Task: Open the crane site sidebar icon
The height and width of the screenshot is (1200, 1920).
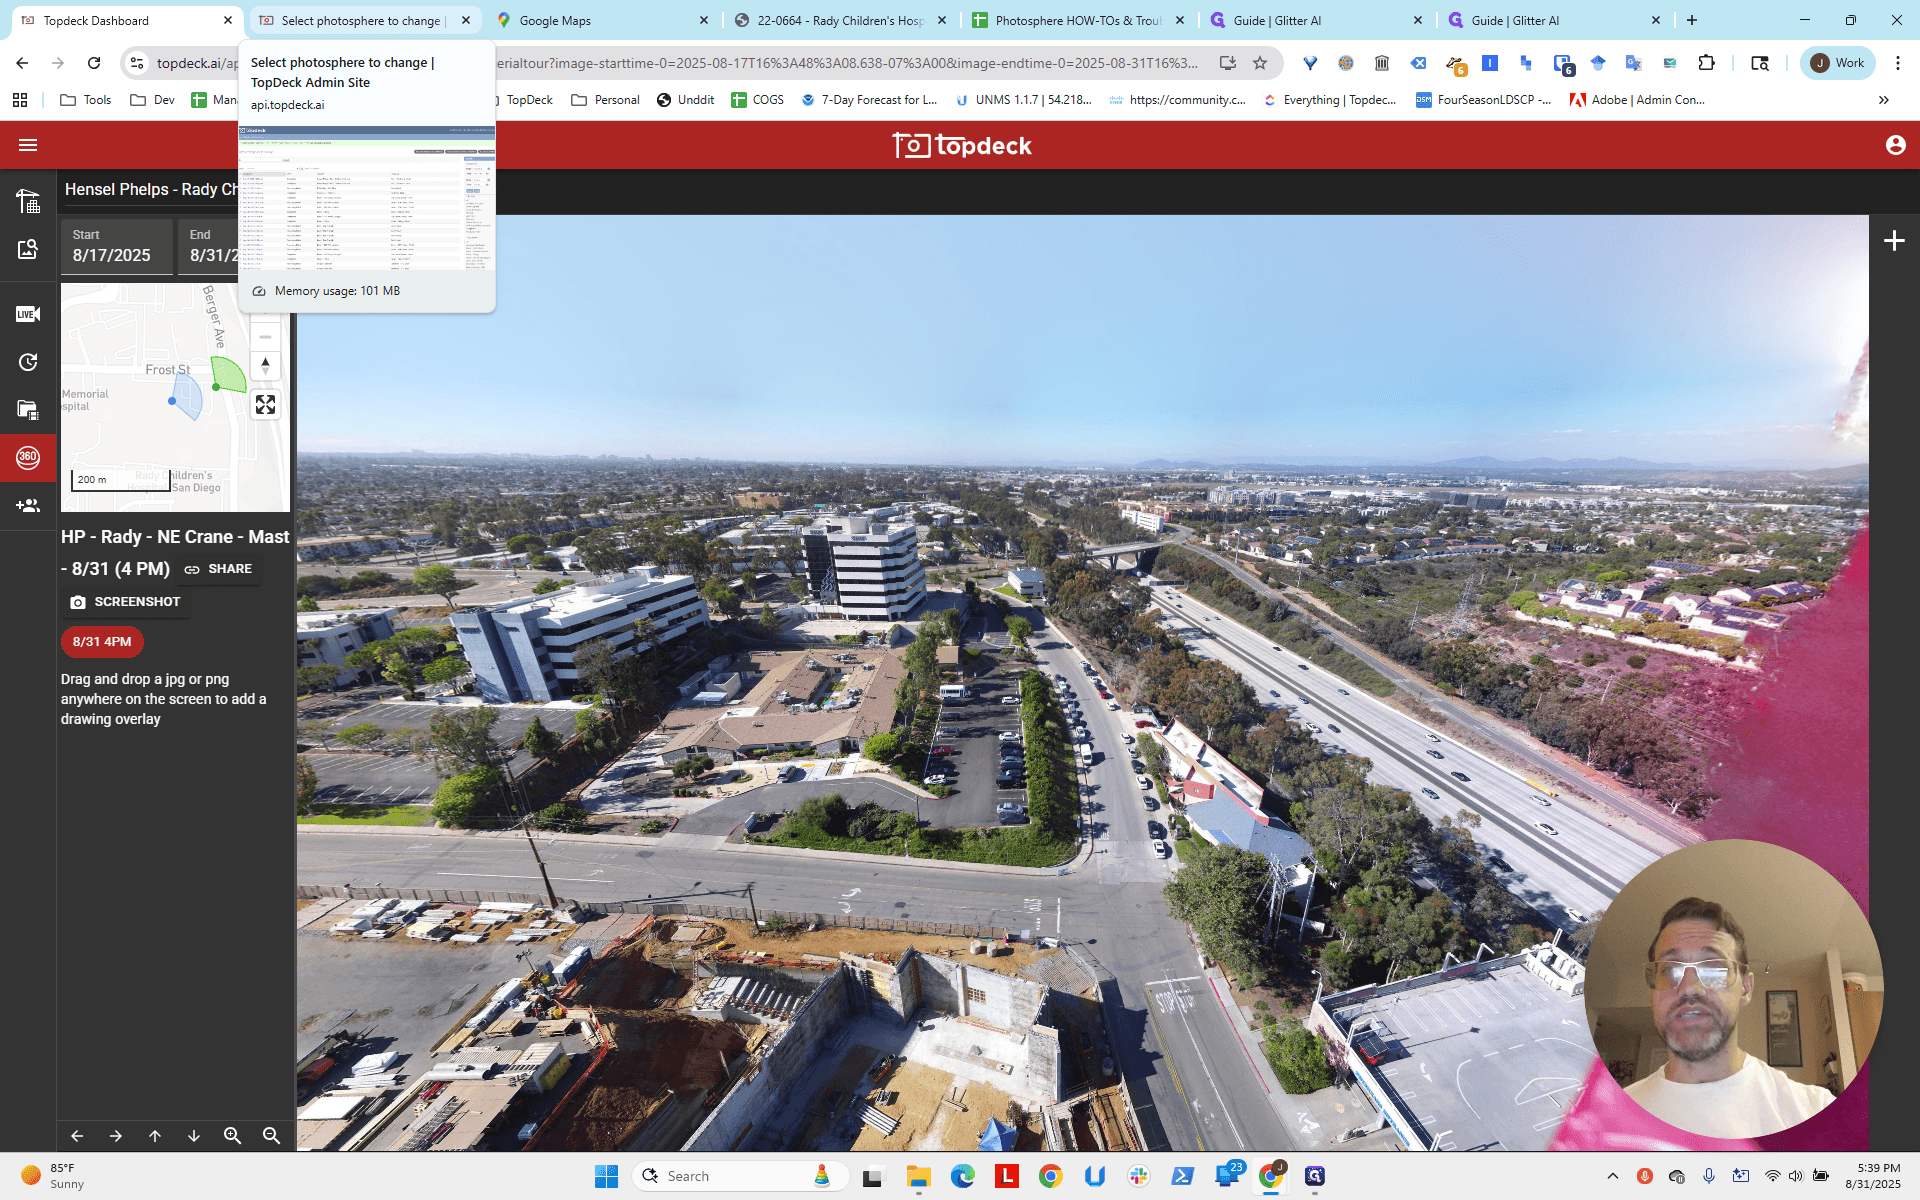Action: [28, 201]
